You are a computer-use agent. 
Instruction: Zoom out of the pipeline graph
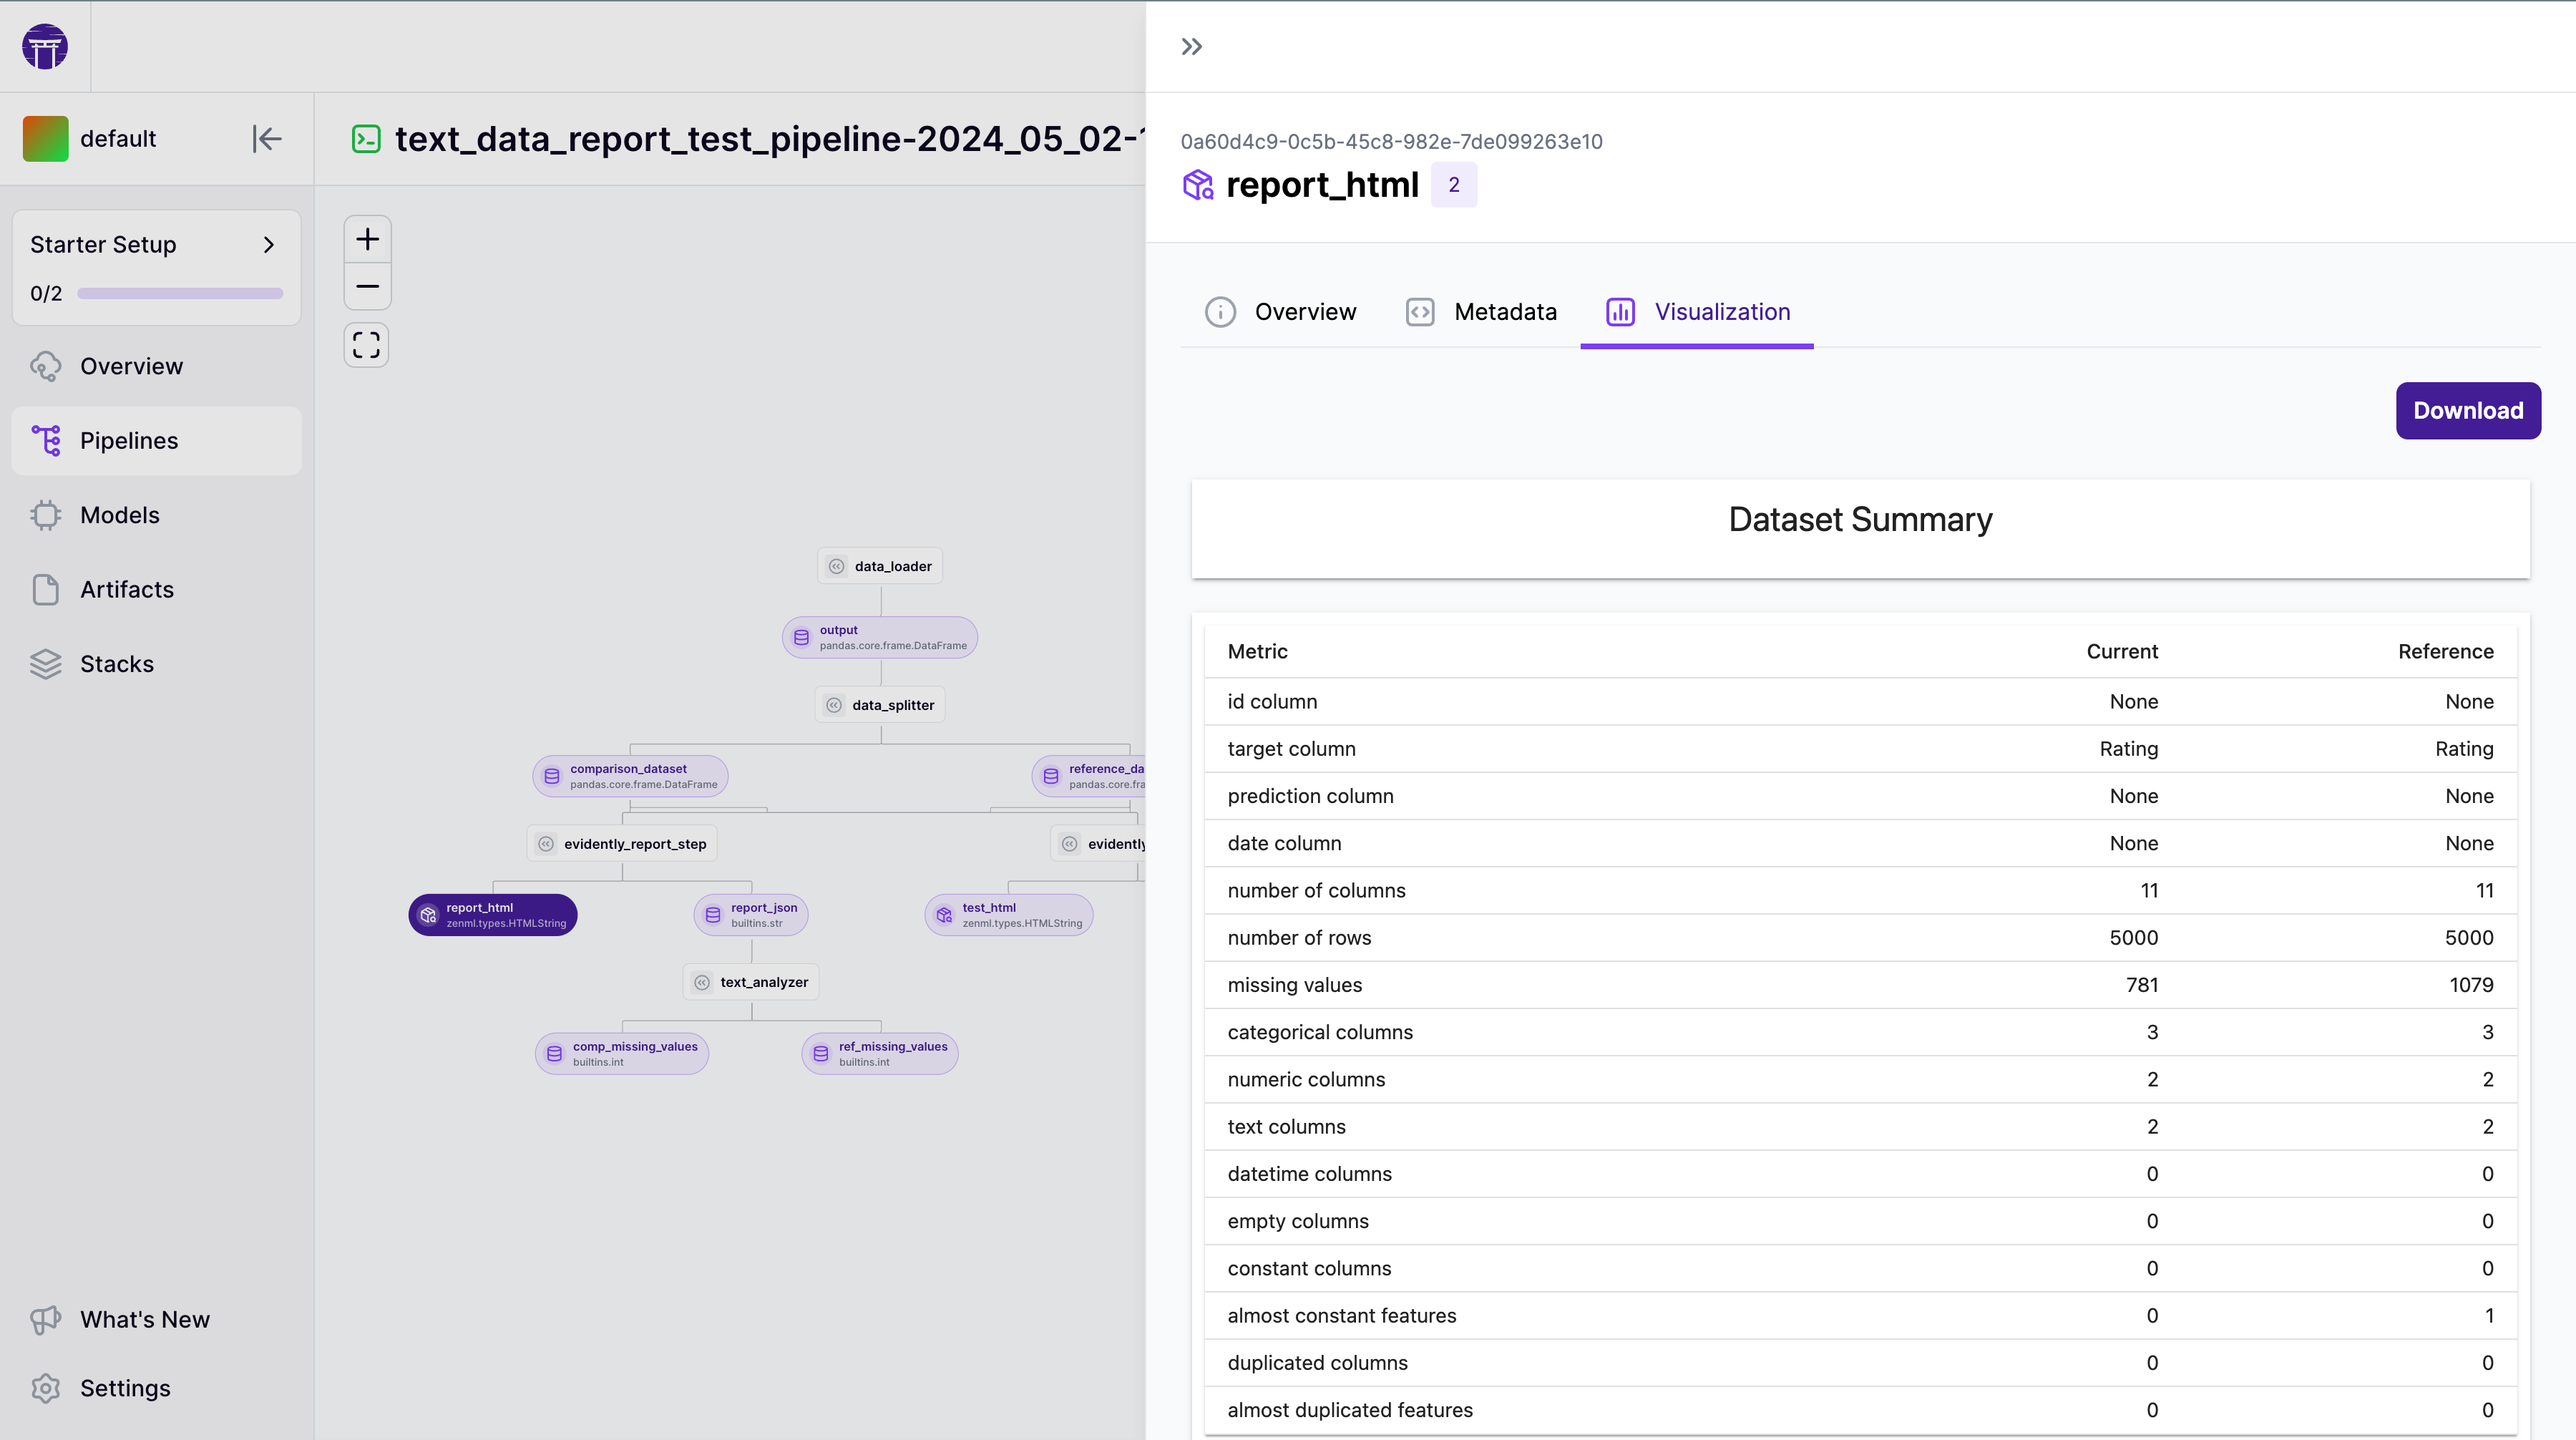tap(367, 287)
